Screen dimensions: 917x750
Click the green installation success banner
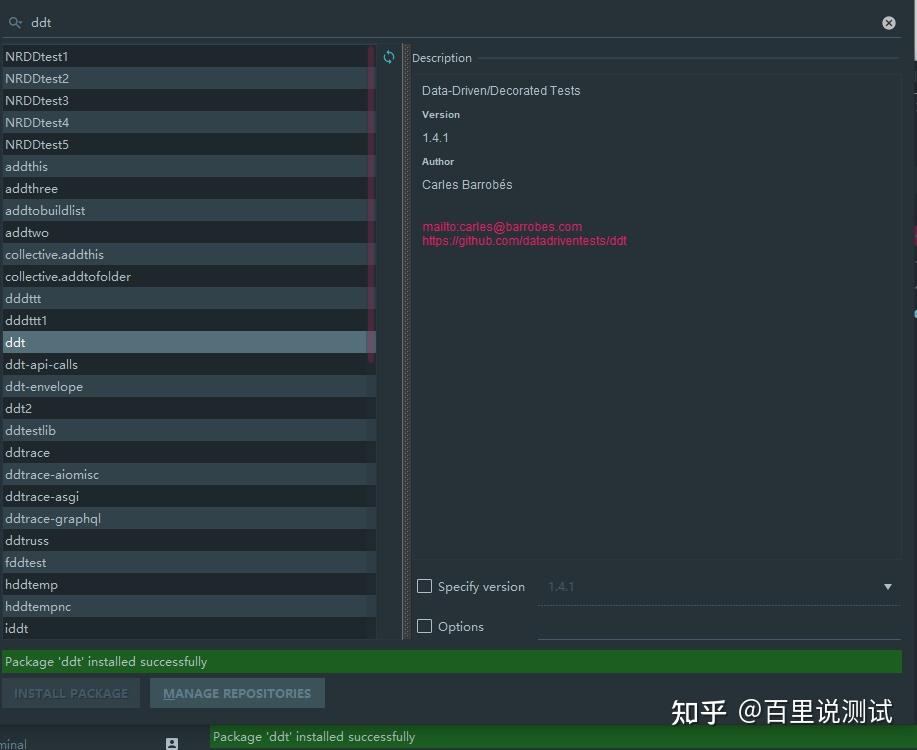click(450, 661)
